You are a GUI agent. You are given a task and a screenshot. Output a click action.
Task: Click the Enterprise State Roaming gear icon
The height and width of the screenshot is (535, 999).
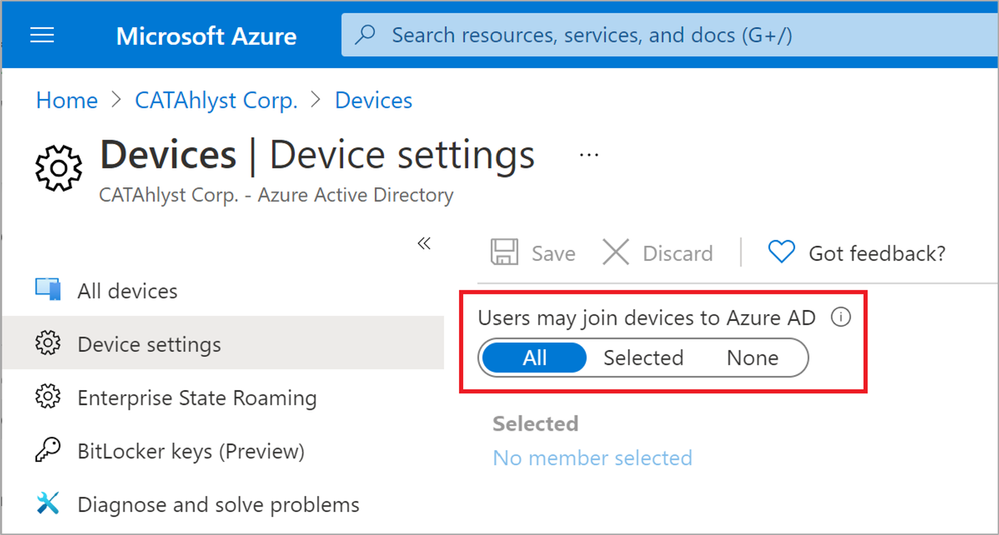tap(48, 397)
